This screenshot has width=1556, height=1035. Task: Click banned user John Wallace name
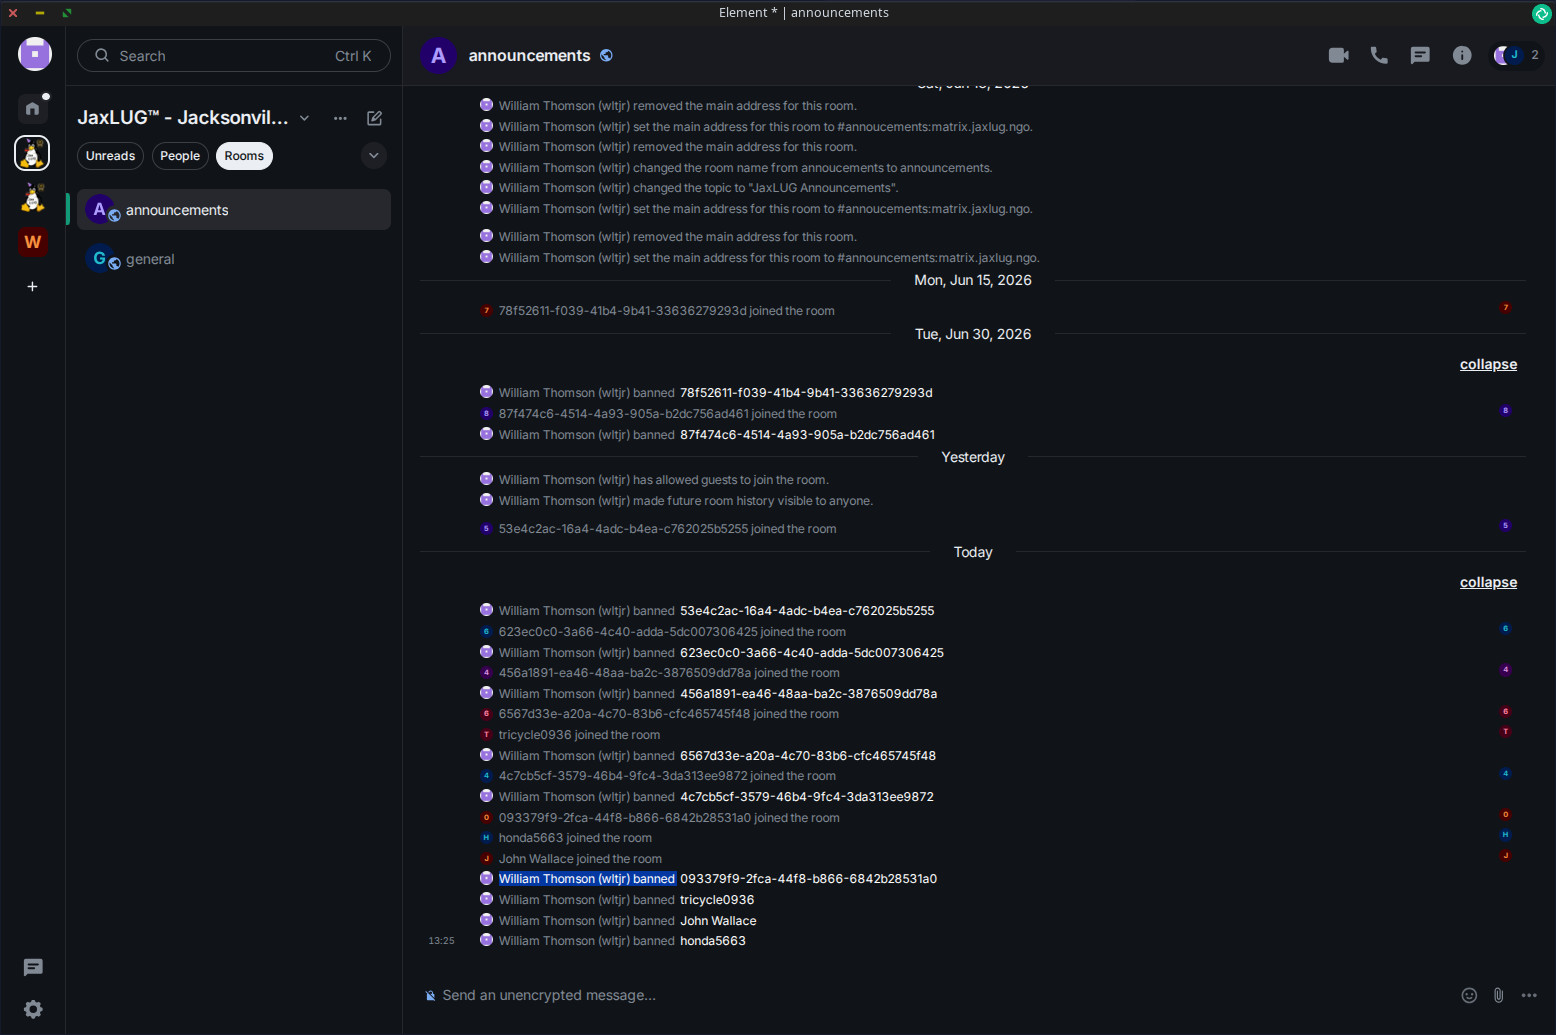click(x=718, y=921)
